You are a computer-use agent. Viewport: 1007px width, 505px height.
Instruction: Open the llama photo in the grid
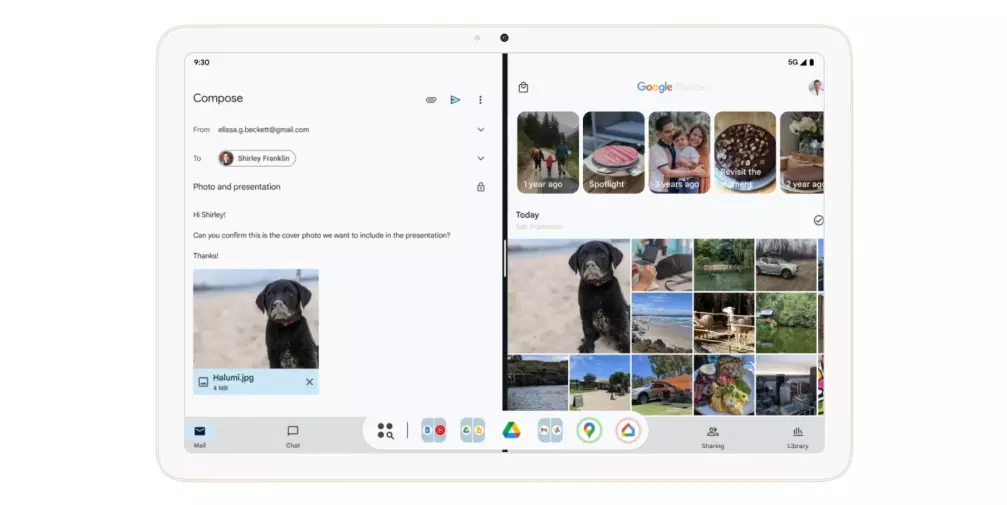724,323
